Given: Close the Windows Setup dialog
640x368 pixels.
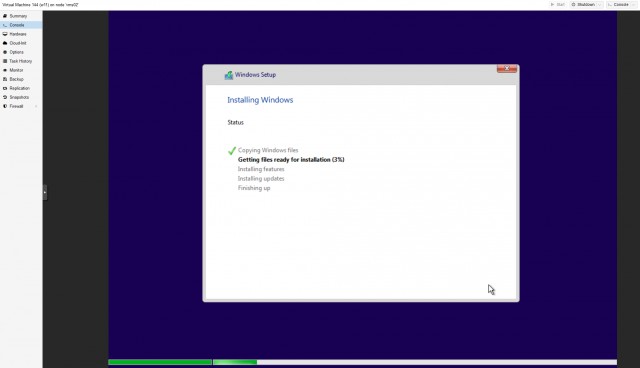Looking at the screenshot, I should (x=507, y=69).
